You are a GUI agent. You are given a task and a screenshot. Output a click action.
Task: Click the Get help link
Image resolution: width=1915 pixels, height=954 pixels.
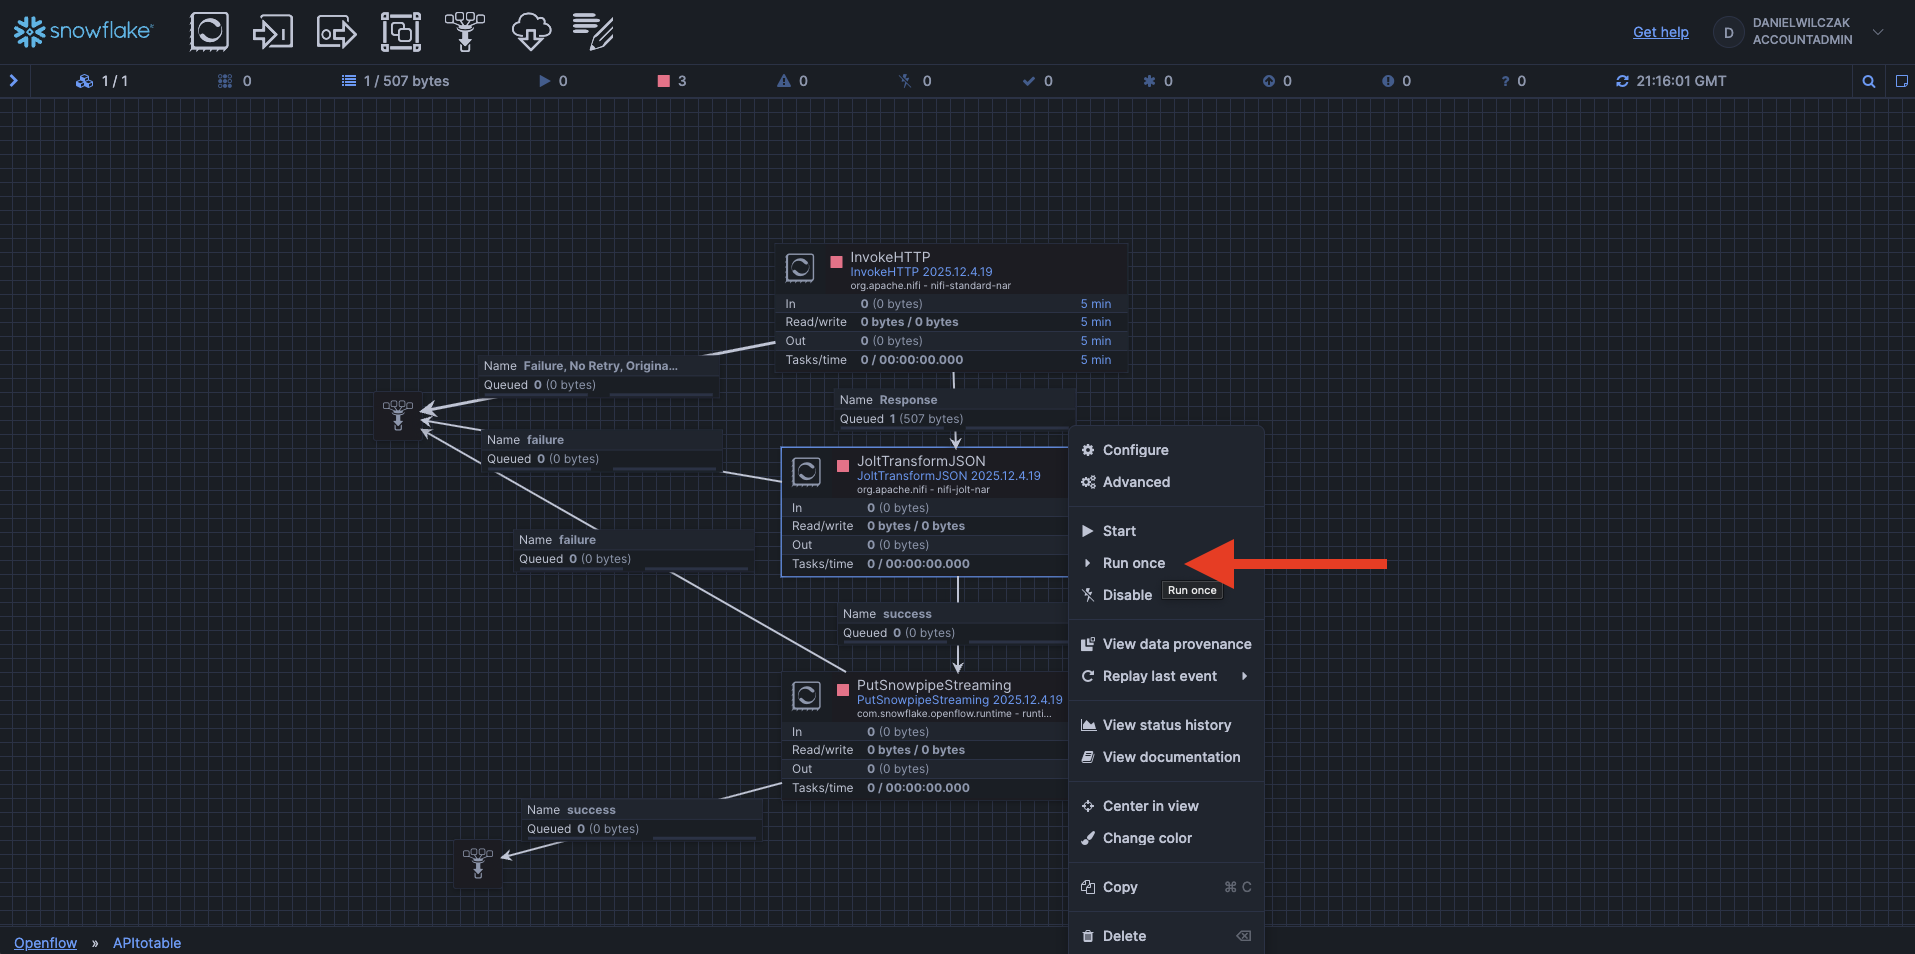(x=1660, y=32)
